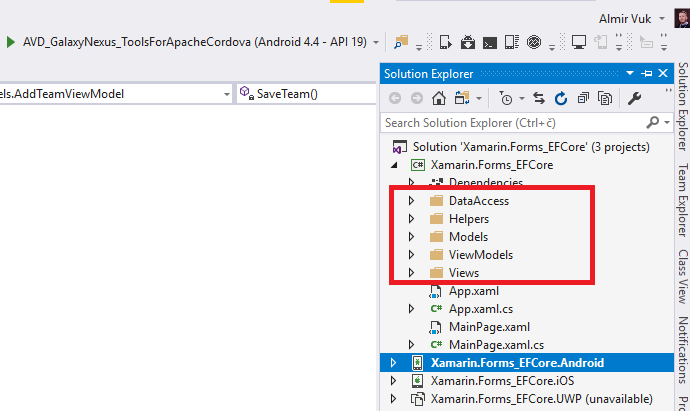Collapse the Xamarin.Forms_EFCore project node
The image size is (690, 411).
(394, 165)
